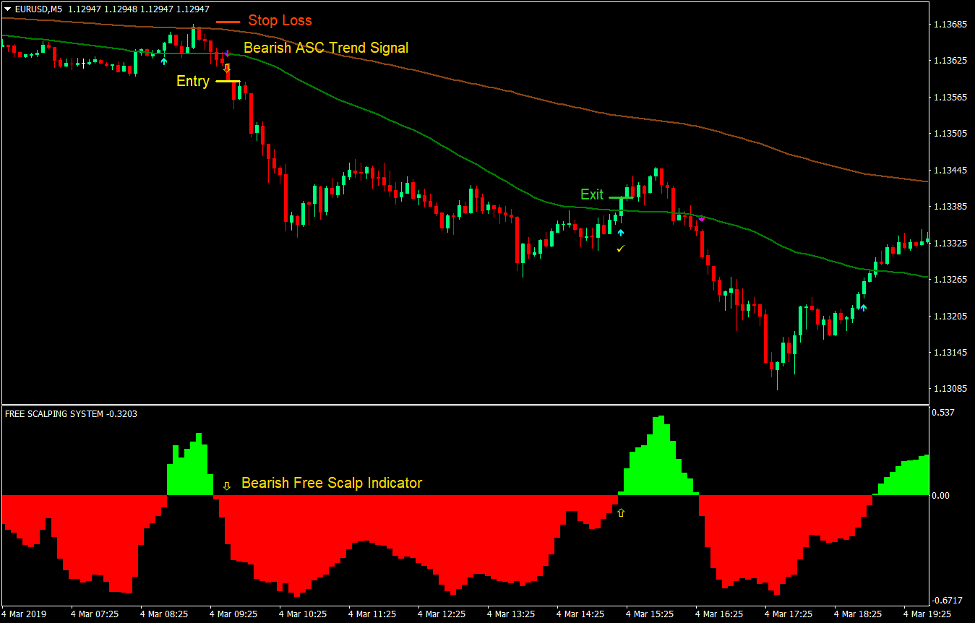Expand the EURUSD,M5 chart symbol dropdown
This screenshot has width=977, height=625.
[x=8, y=8]
